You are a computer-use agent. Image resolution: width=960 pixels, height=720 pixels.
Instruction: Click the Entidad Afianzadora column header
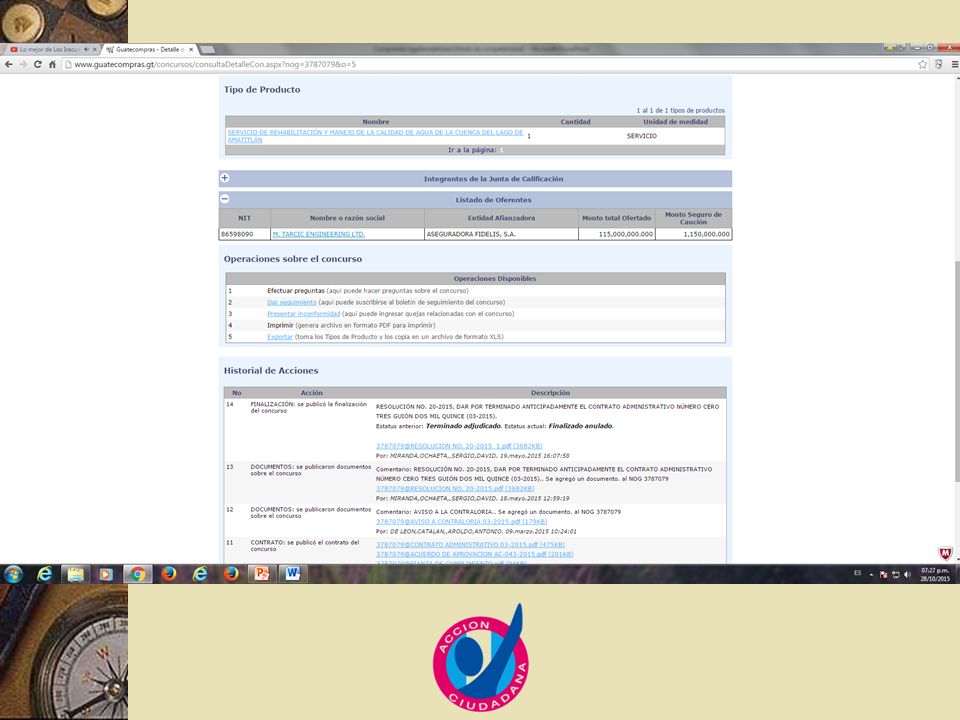(501, 218)
